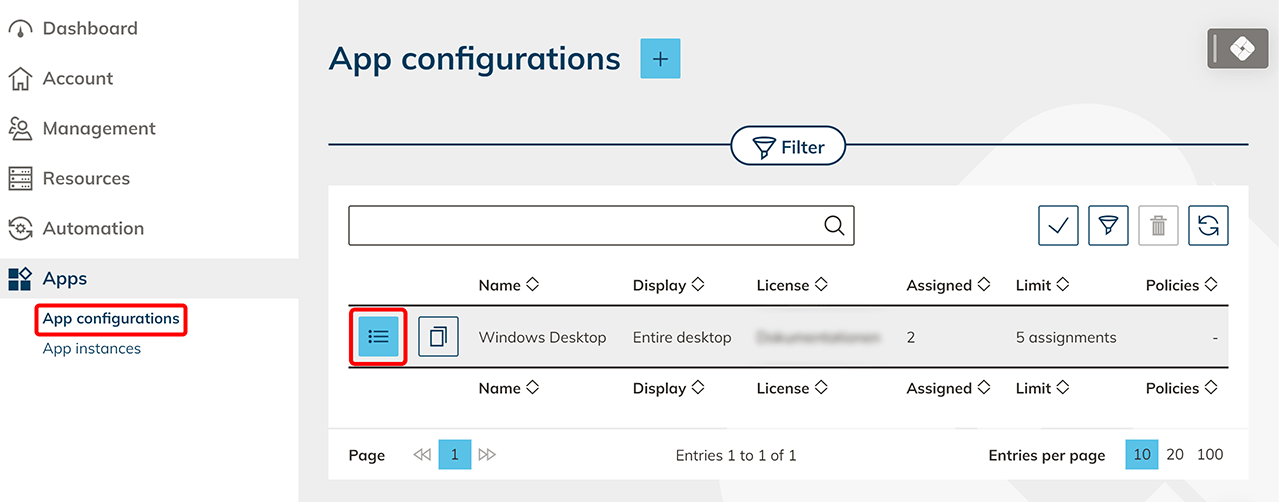This screenshot has height=502, width=1280.
Task: Sort by the License column header
Action: click(x=791, y=285)
